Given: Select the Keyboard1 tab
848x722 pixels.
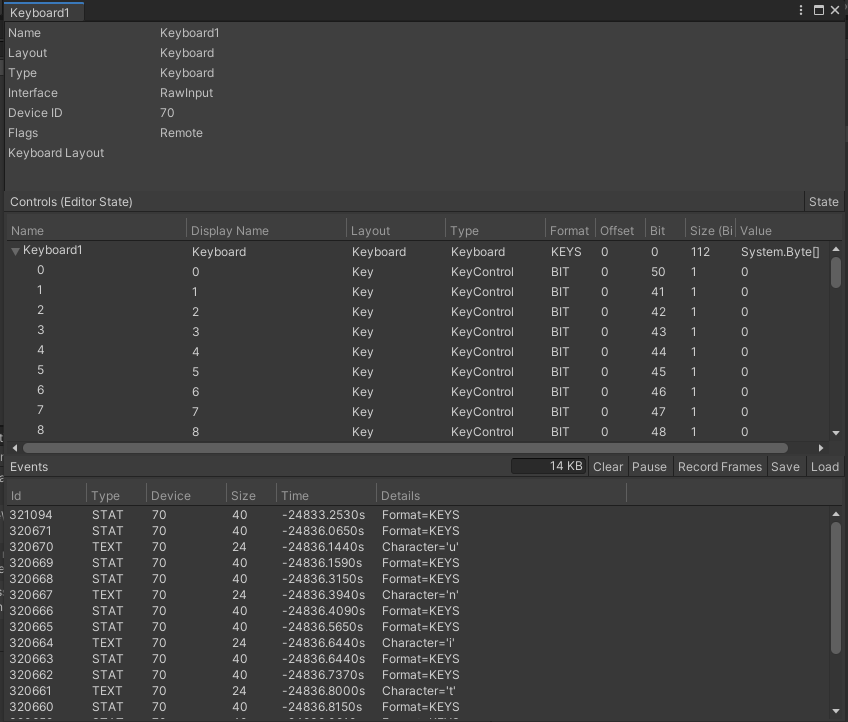Looking at the screenshot, I should tap(40, 12).
